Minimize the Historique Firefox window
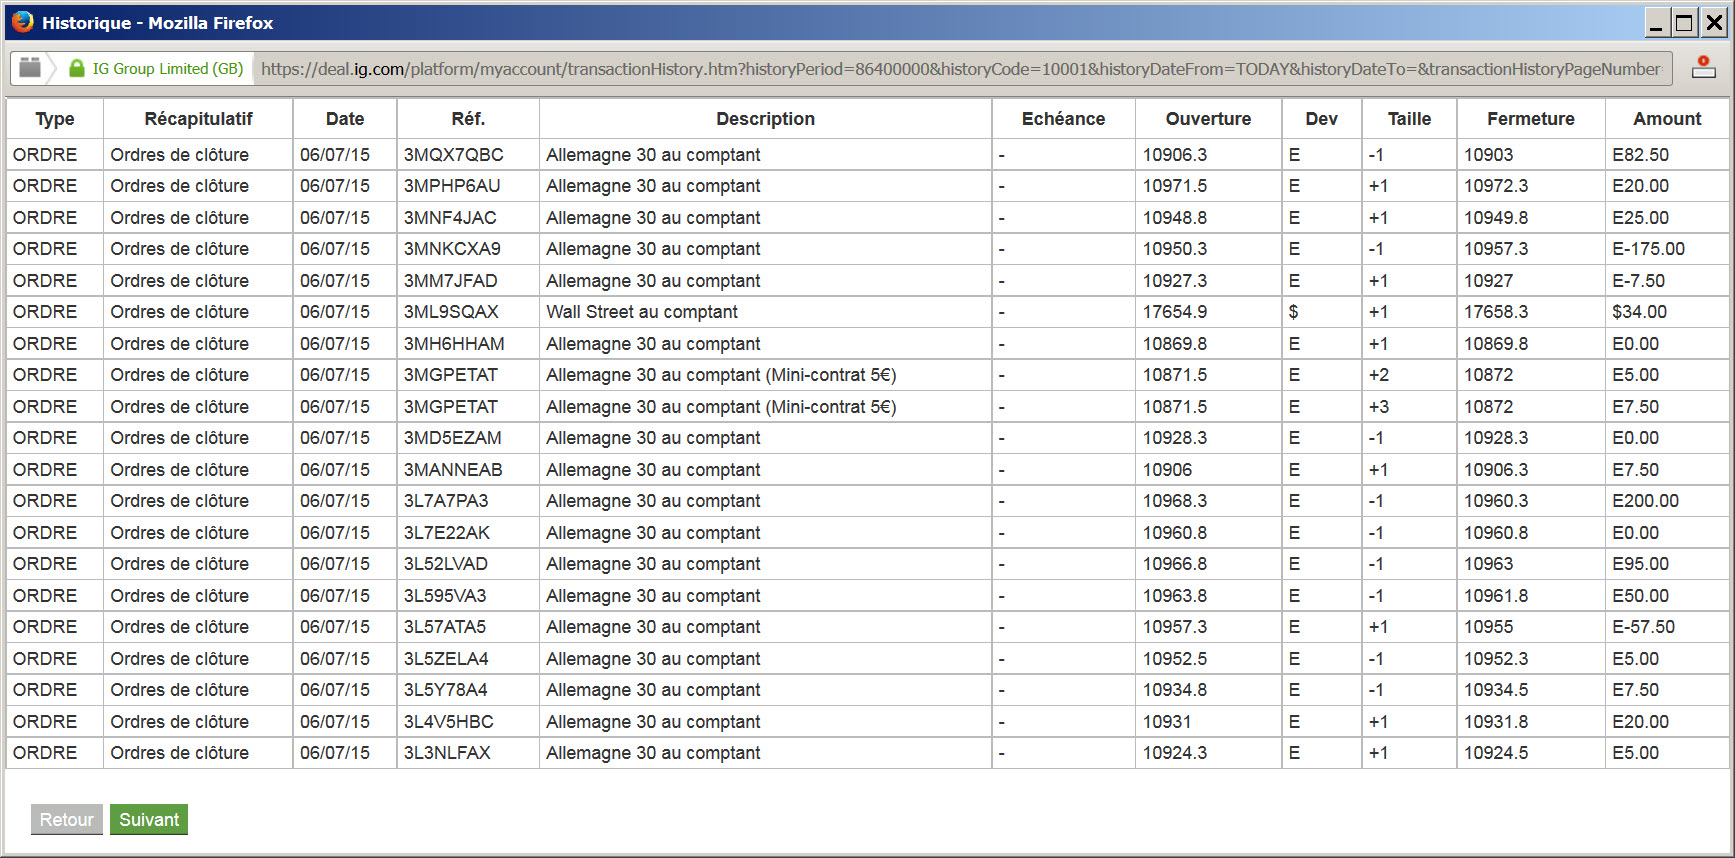This screenshot has height=858, width=1735. click(1656, 22)
